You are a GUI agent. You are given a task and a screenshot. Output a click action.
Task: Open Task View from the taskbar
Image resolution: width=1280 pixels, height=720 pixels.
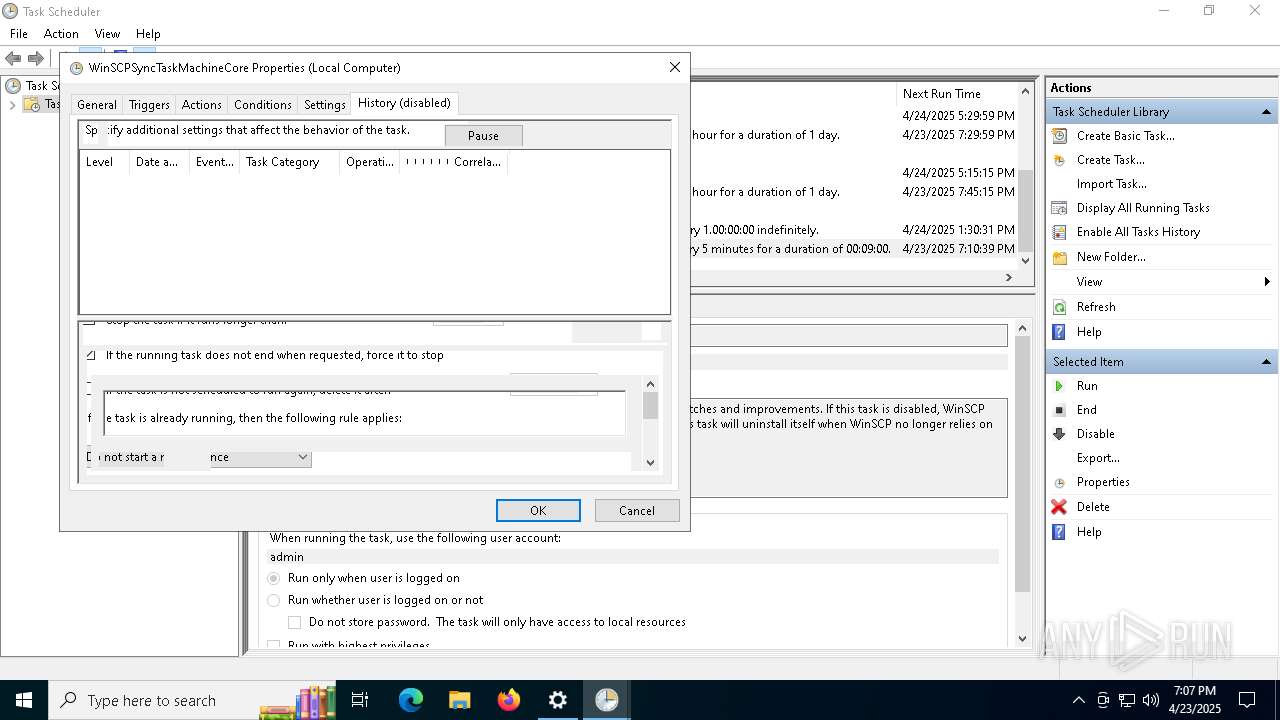[x=360, y=700]
